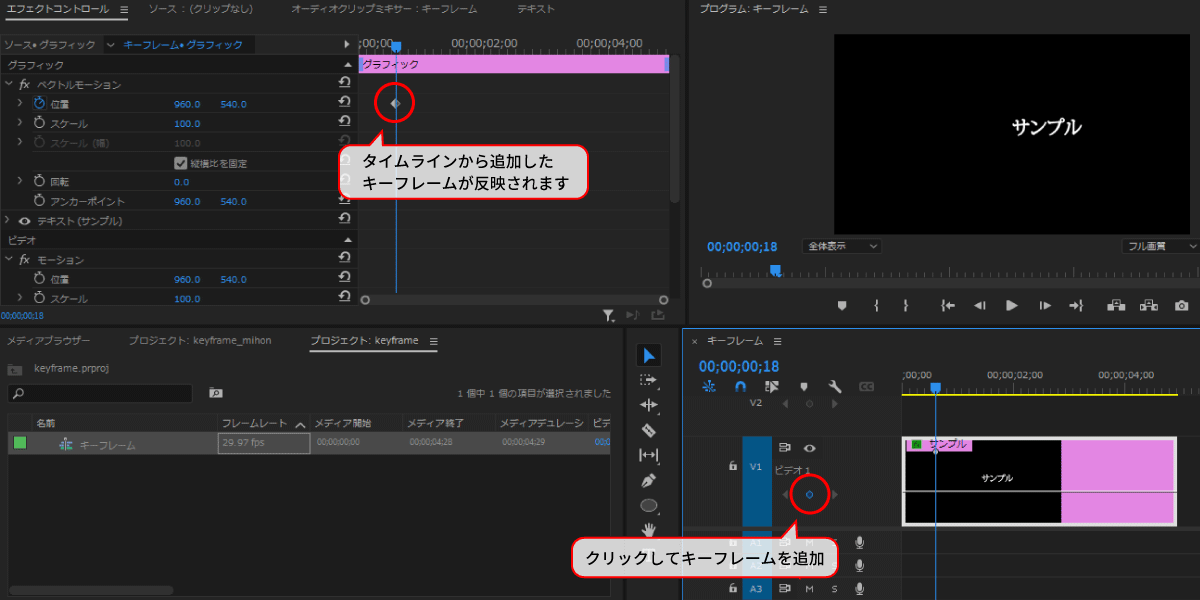This screenshot has height=600, width=1200.
Task: Click the Project panel horizontal scrollbar
Action: tap(90, 590)
